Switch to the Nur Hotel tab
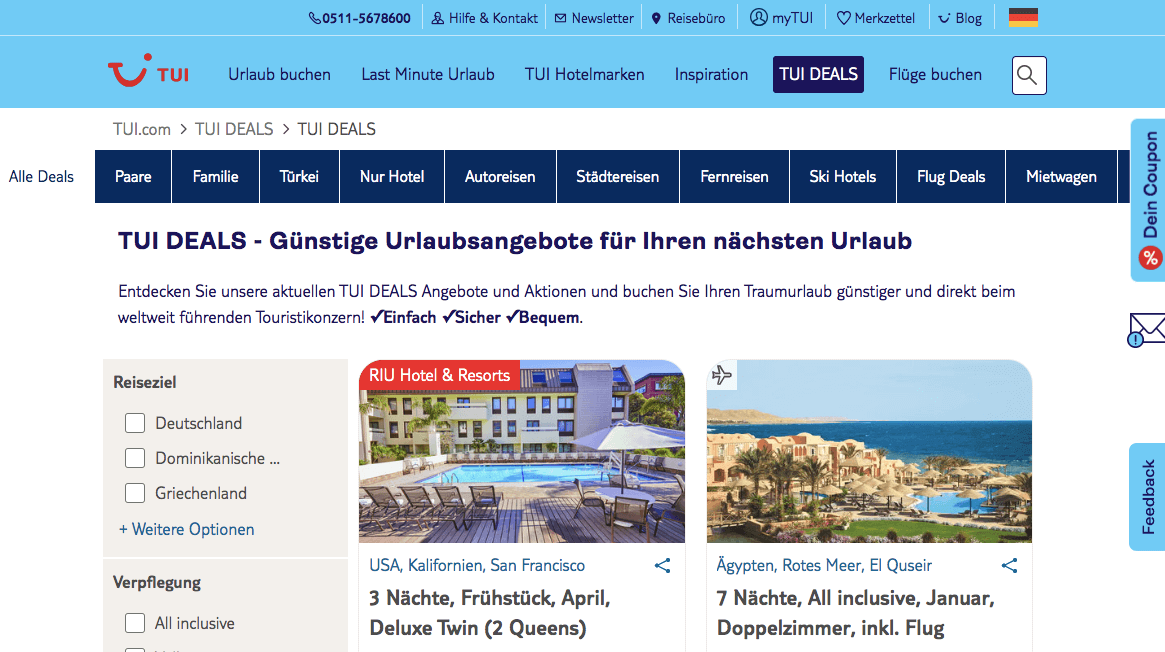Screen dimensions: 1165x652 pos(392,177)
